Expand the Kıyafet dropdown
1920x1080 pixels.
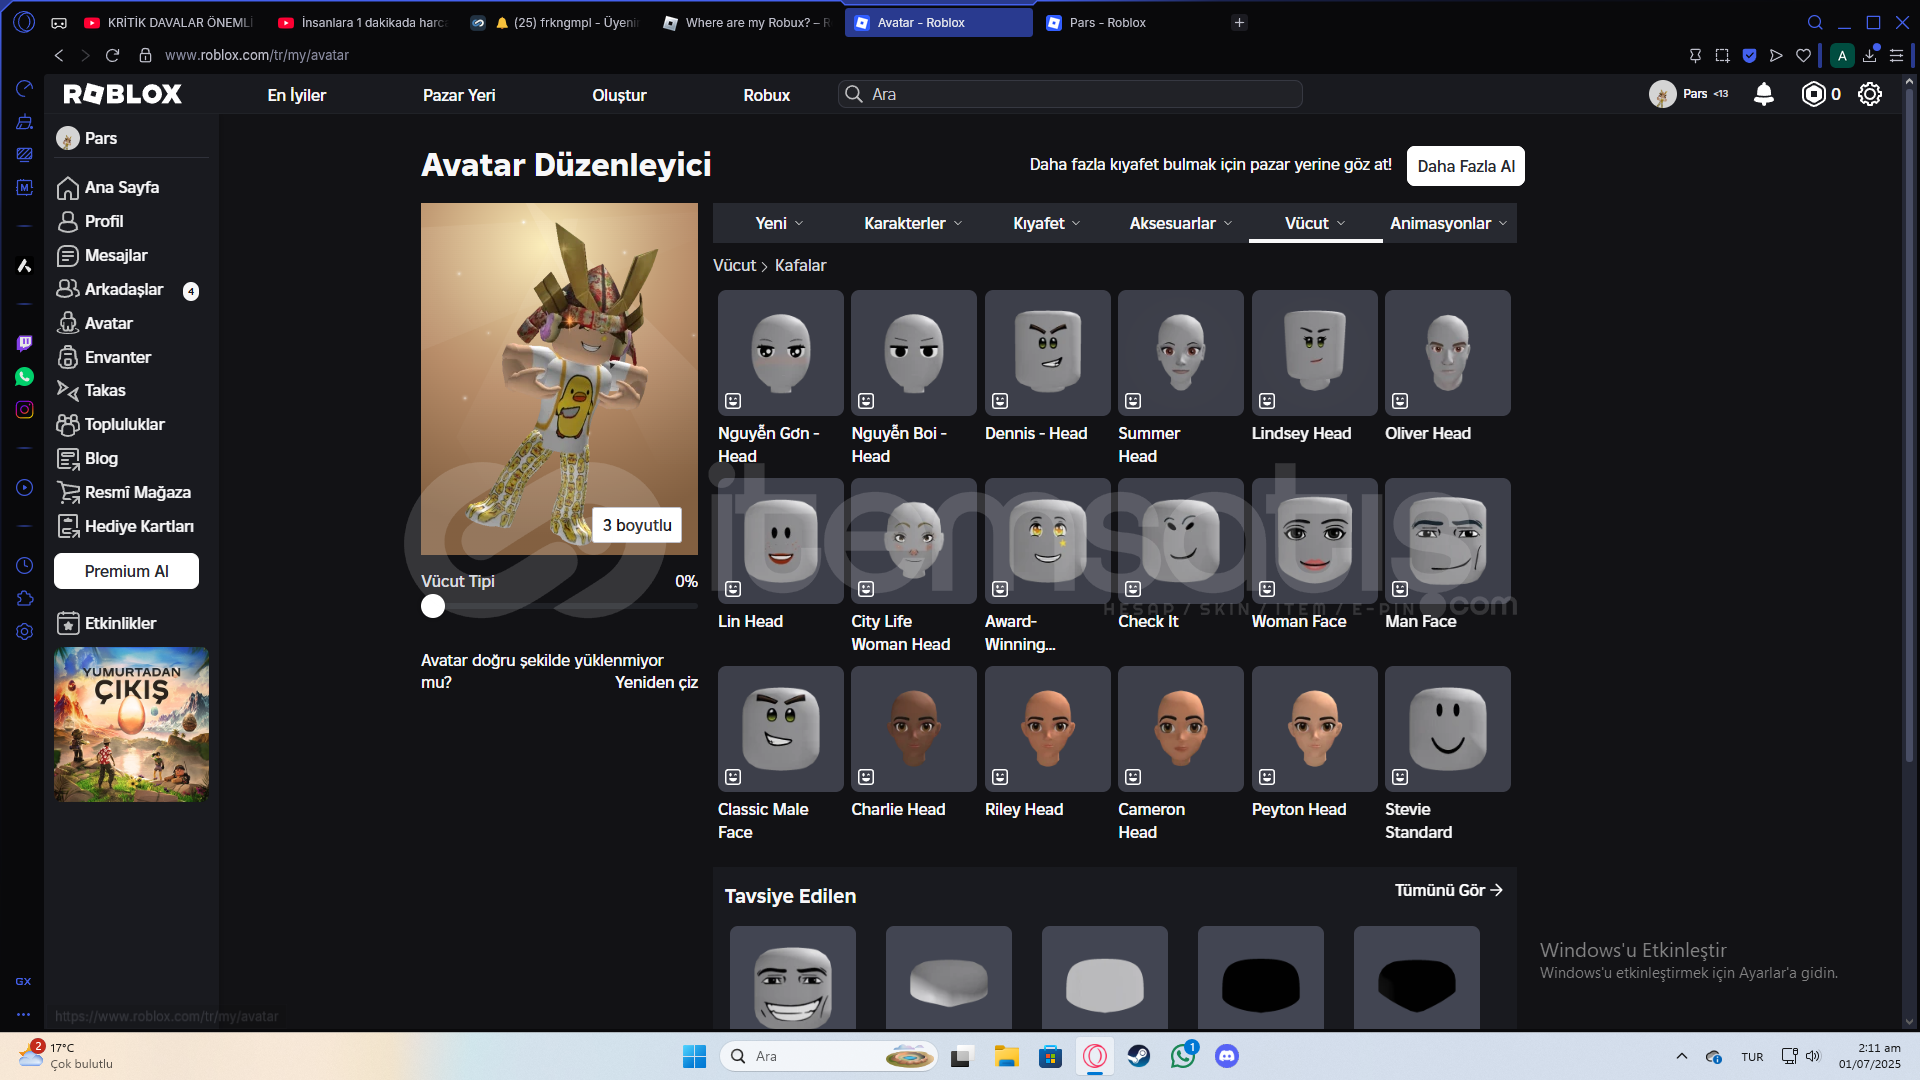[1046, 223]
